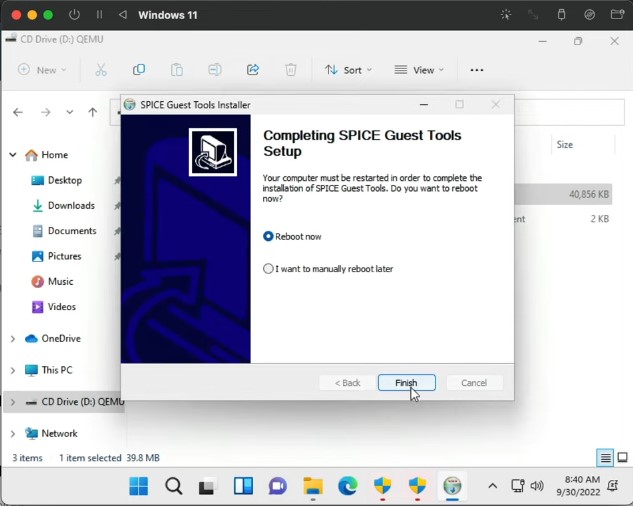
Task: Go forward with the right arrow
Action: pyautogui.click(x=46, y=112)
